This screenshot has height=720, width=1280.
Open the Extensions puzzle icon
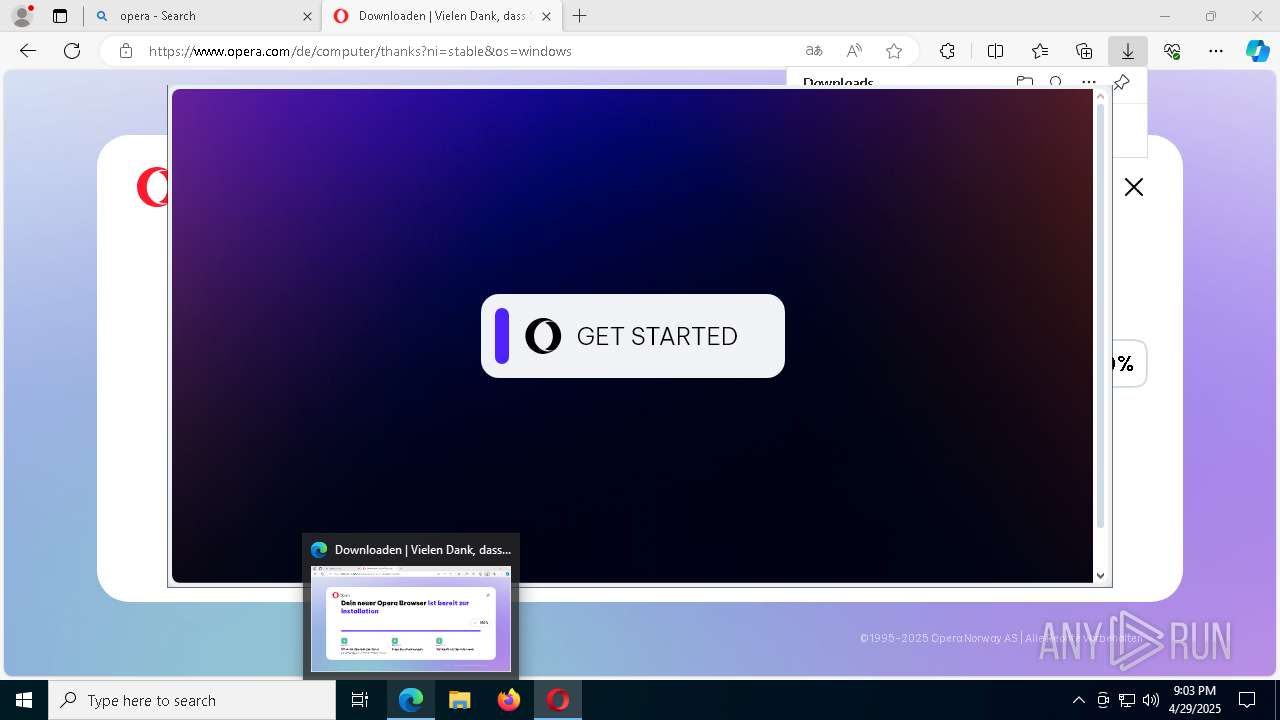[x=947, y=51]
